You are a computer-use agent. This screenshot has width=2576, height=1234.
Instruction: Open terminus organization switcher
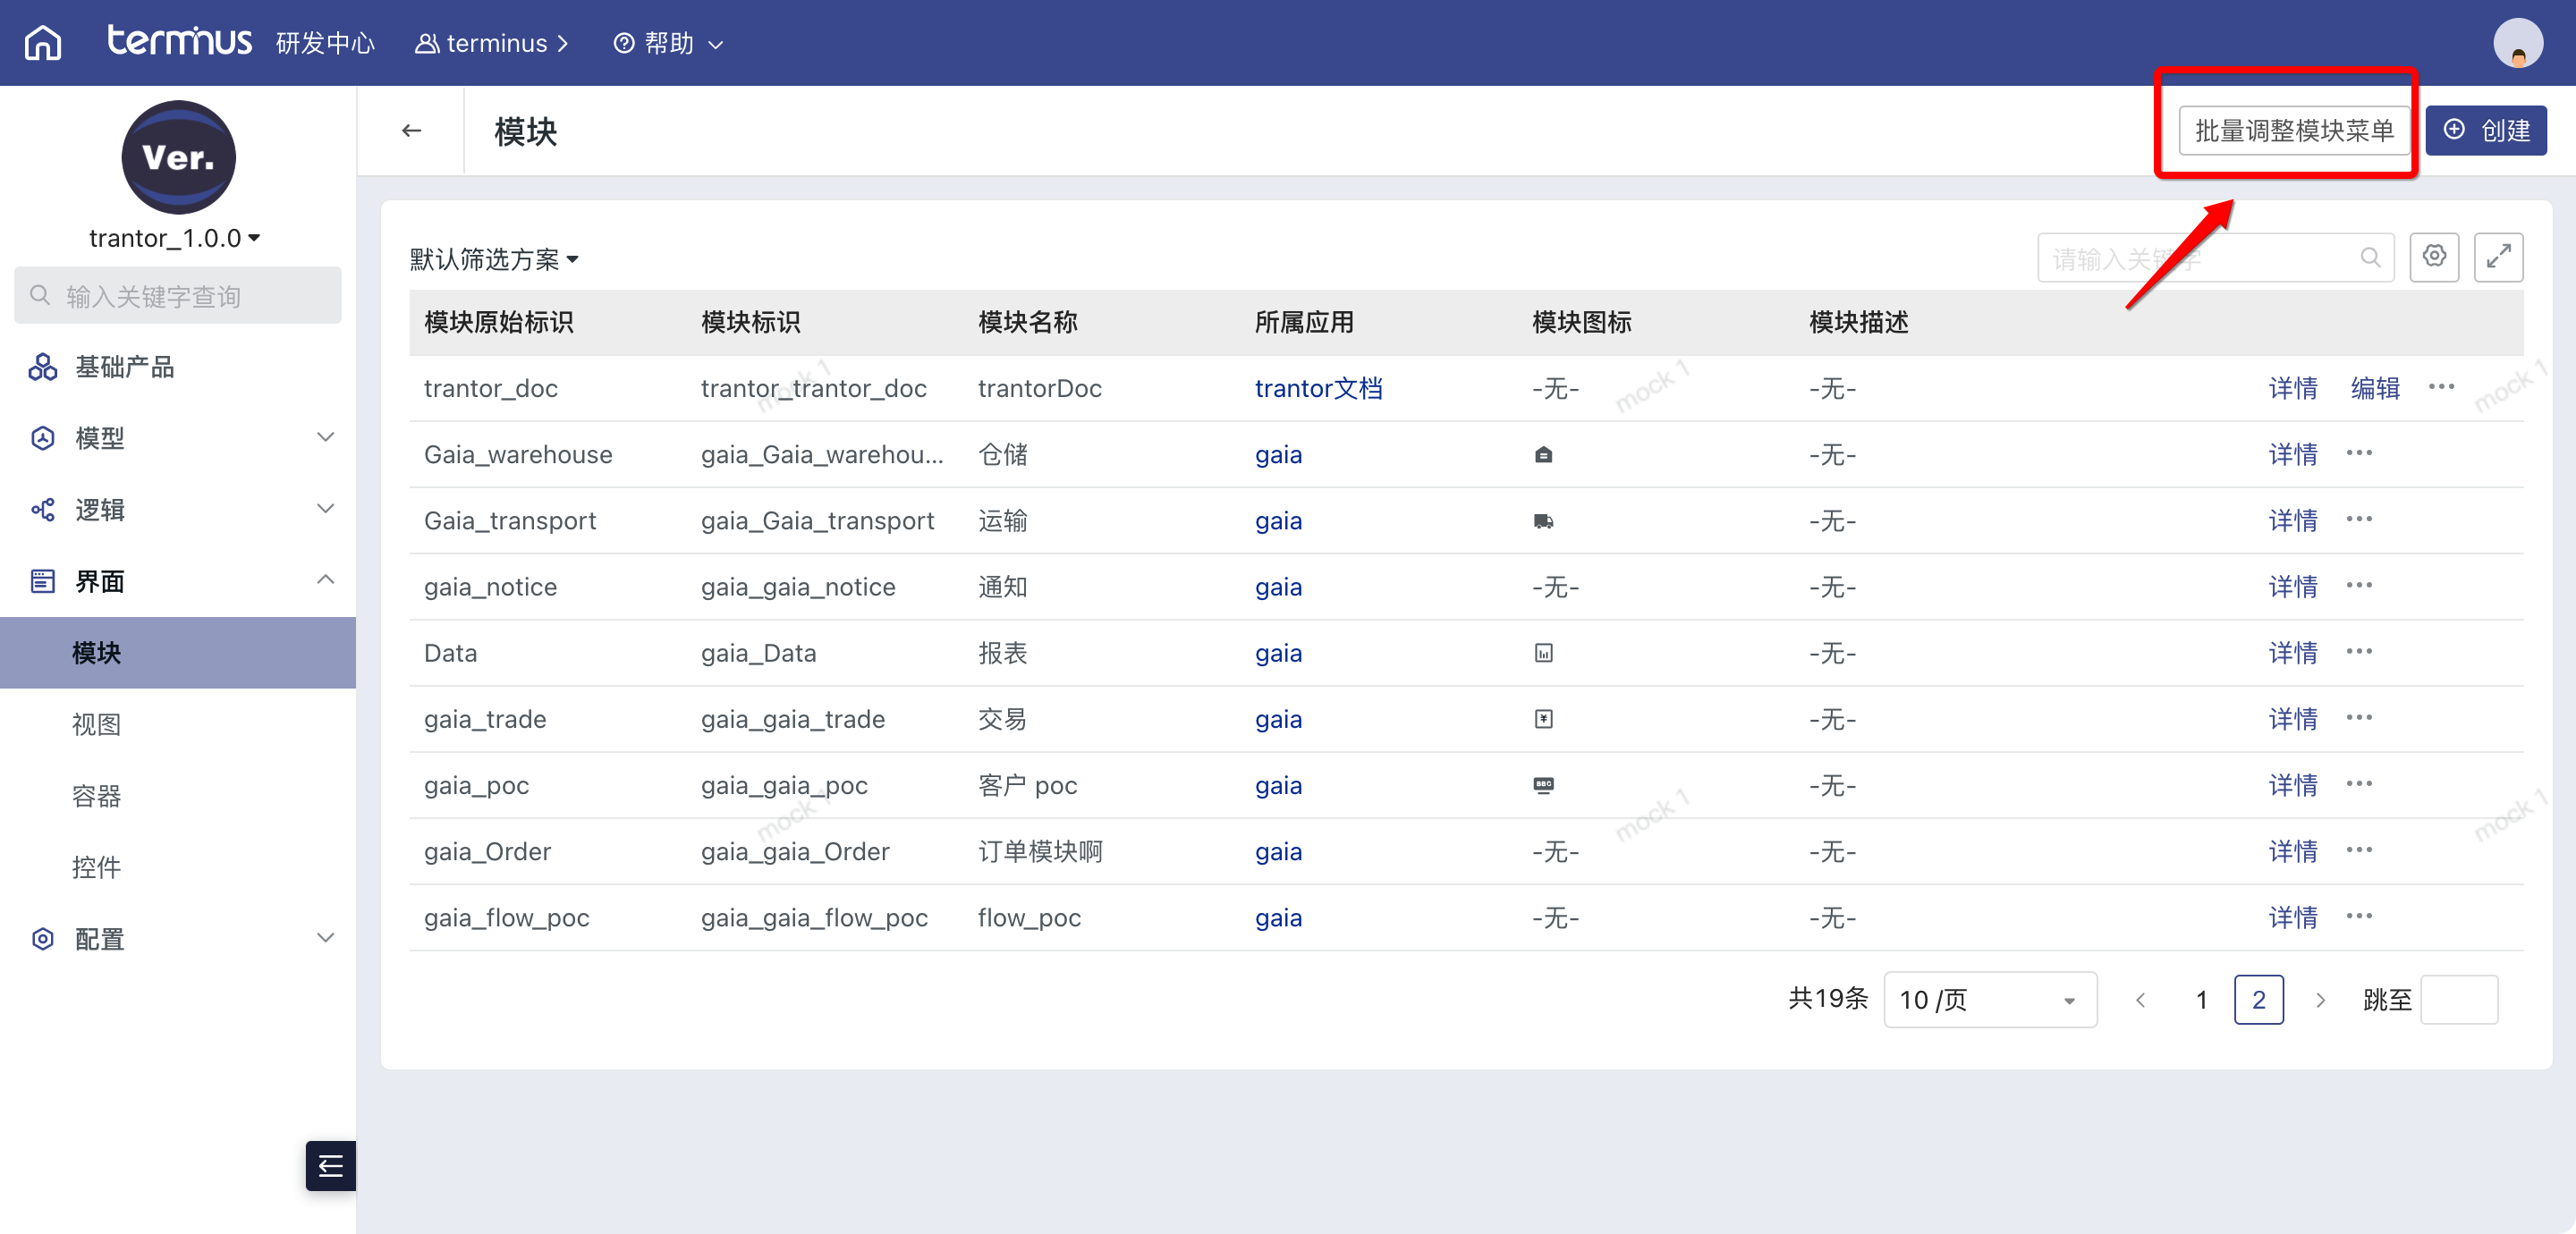click(492, 43)
